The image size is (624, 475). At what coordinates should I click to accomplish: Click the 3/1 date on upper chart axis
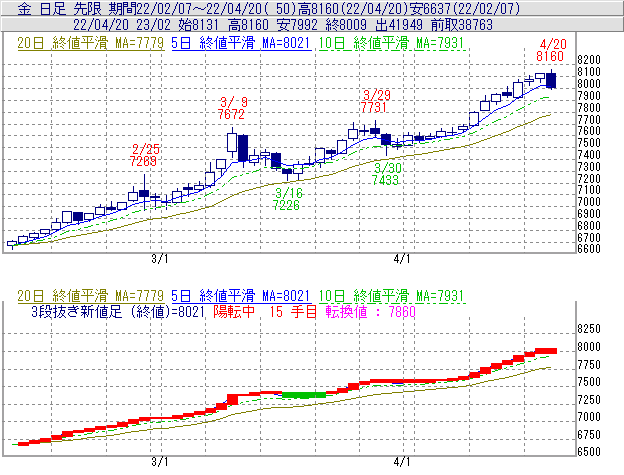pyautogui.click(x=160, y=259)
